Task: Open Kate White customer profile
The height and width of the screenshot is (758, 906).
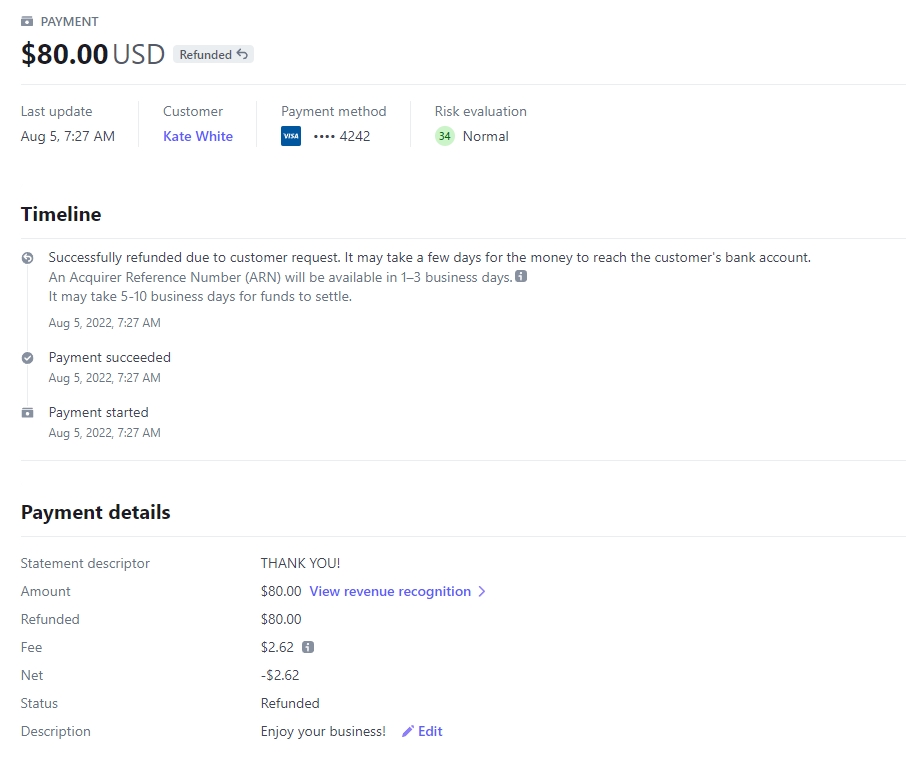Action: tap(198, 136)
